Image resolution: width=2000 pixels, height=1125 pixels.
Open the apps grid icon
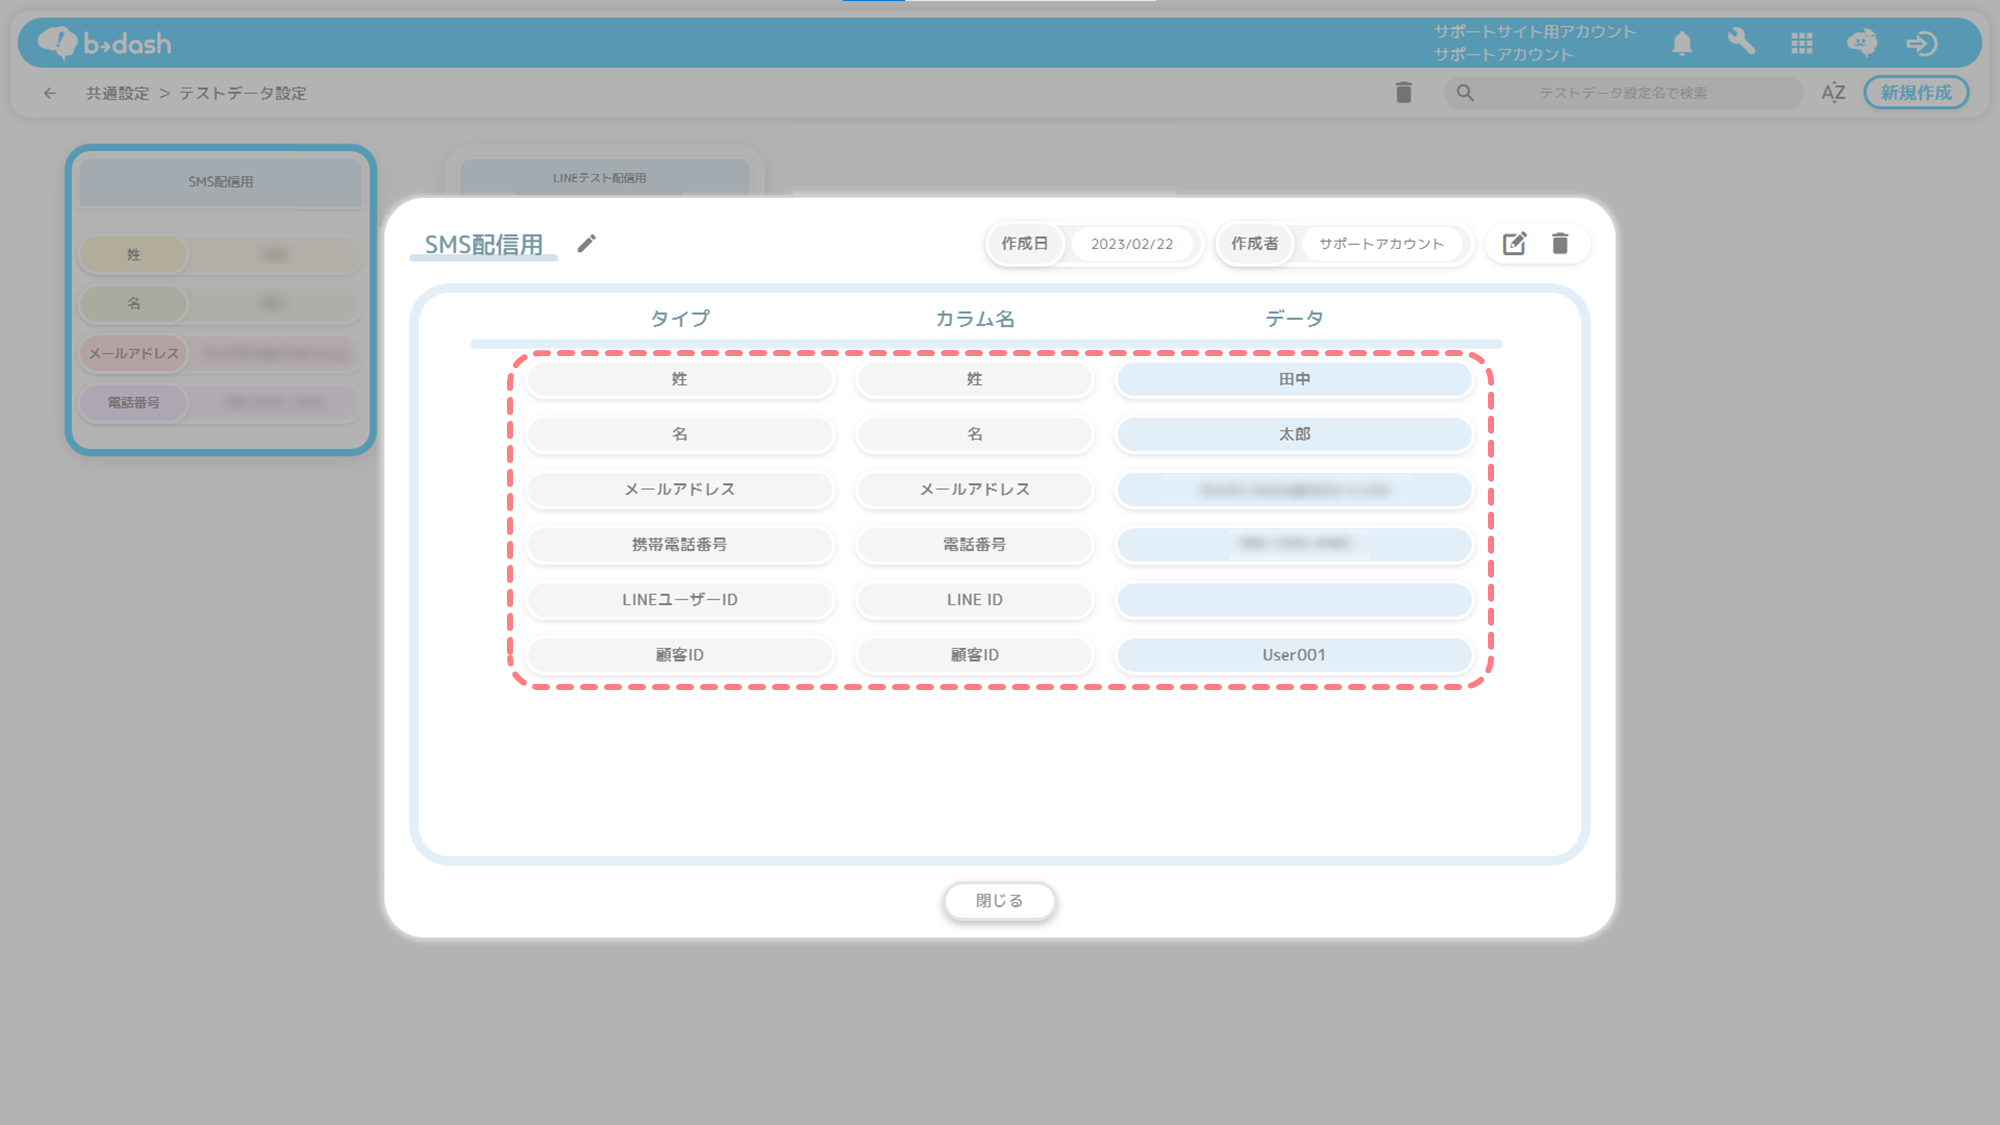[x=1802, y=43]
